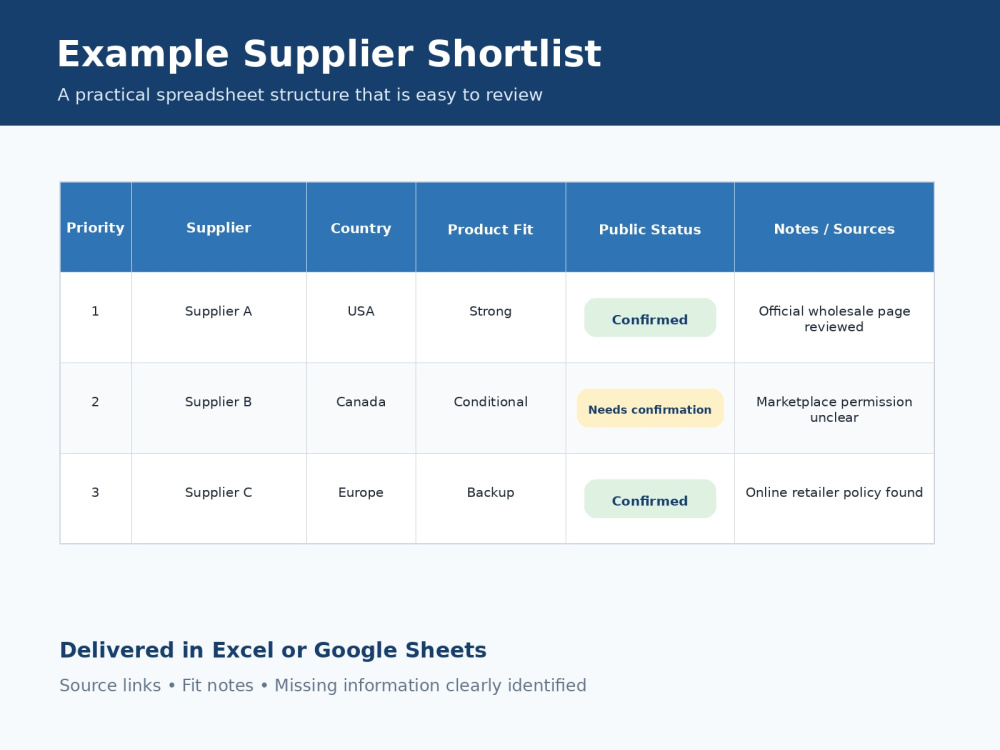The width and height of the screenshot is (1000, 750).
Task: Click the USA country cell
Action: (x=361, y=318)
